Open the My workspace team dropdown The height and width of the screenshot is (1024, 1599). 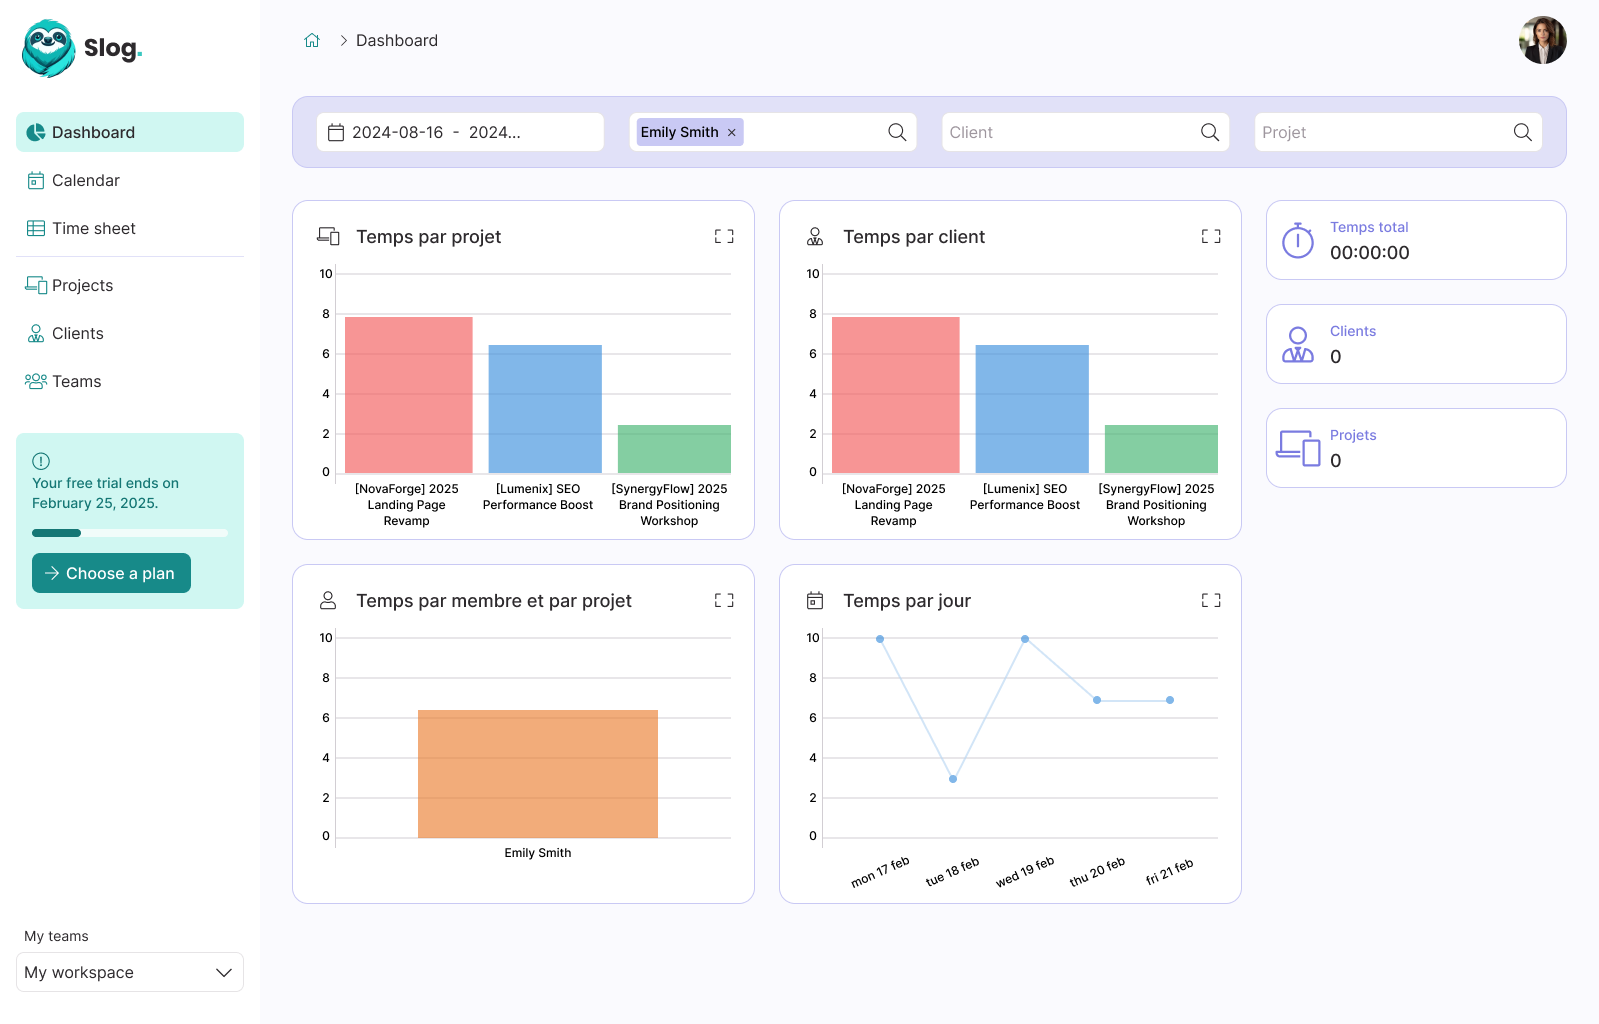[x=130, y=972]
